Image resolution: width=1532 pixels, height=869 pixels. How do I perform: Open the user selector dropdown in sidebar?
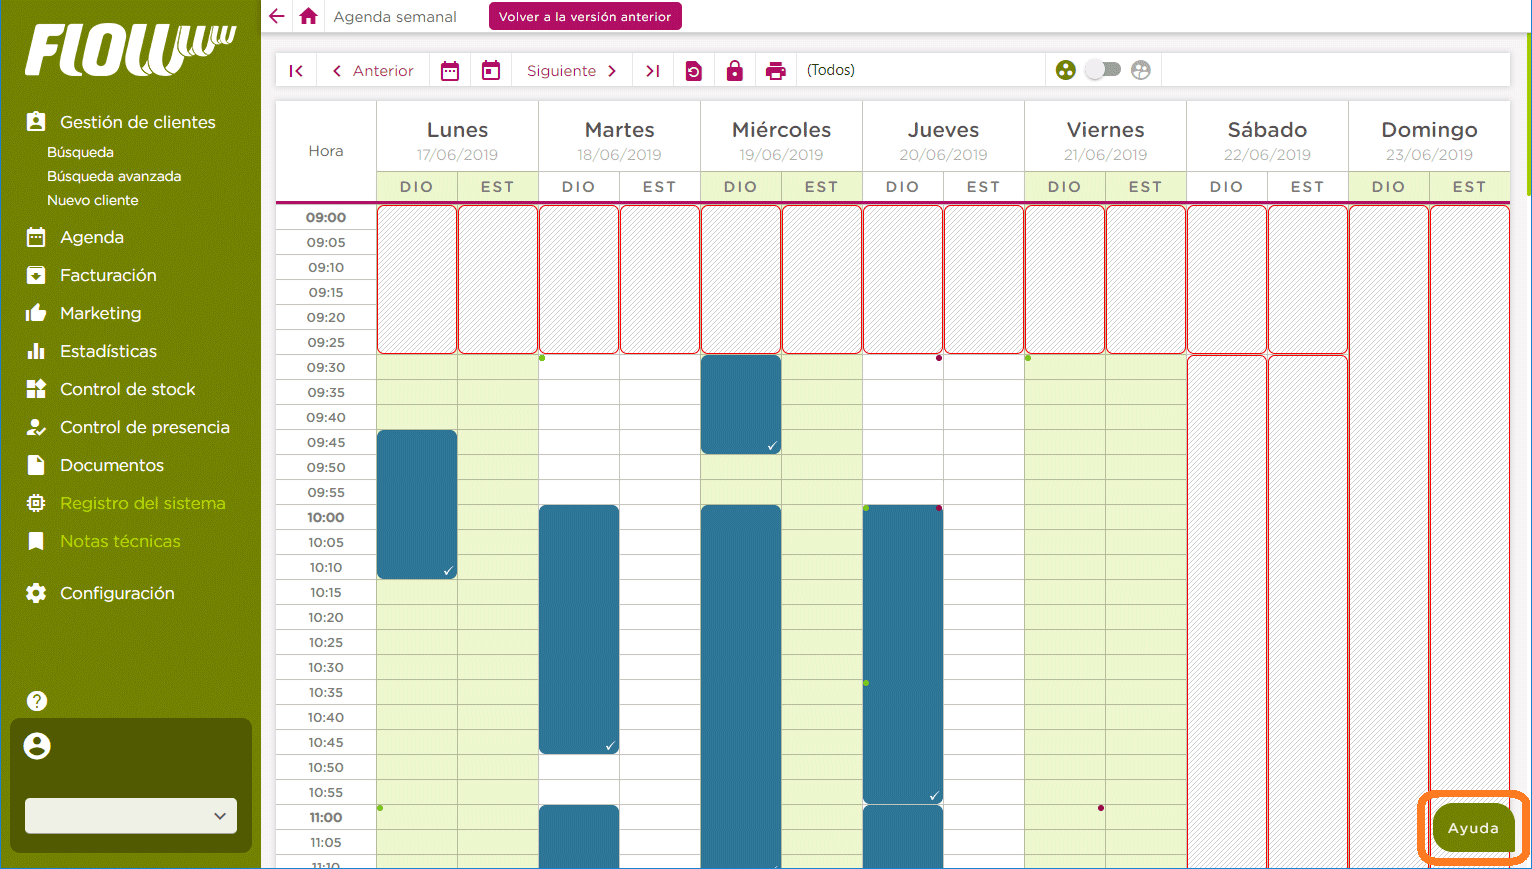131,816
